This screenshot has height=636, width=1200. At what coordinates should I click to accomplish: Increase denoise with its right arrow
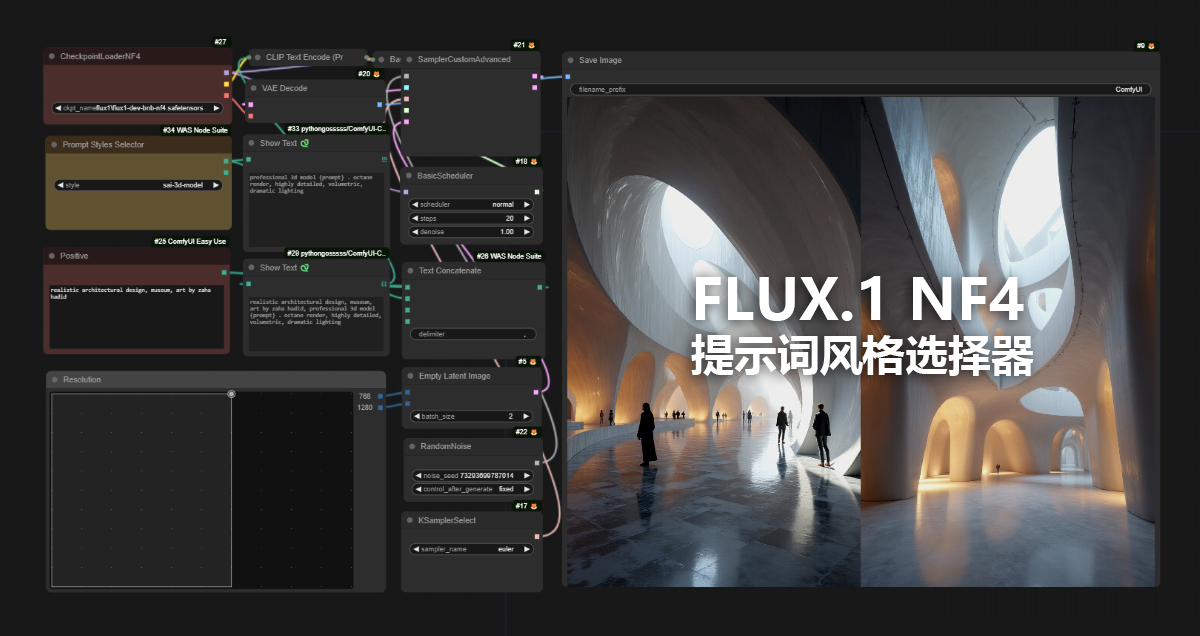[x=527, y=231]
